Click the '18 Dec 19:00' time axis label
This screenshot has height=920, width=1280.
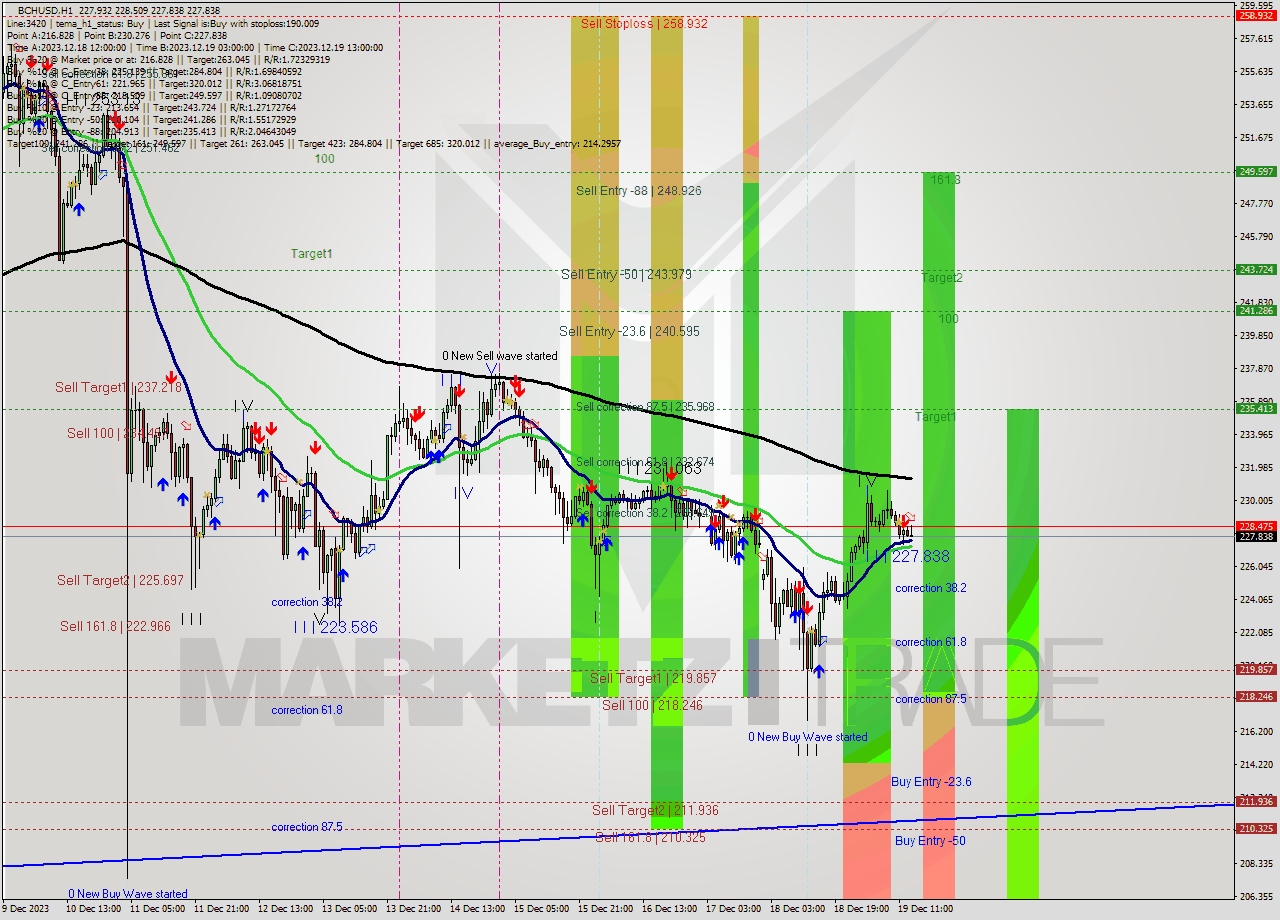point(861,909)
